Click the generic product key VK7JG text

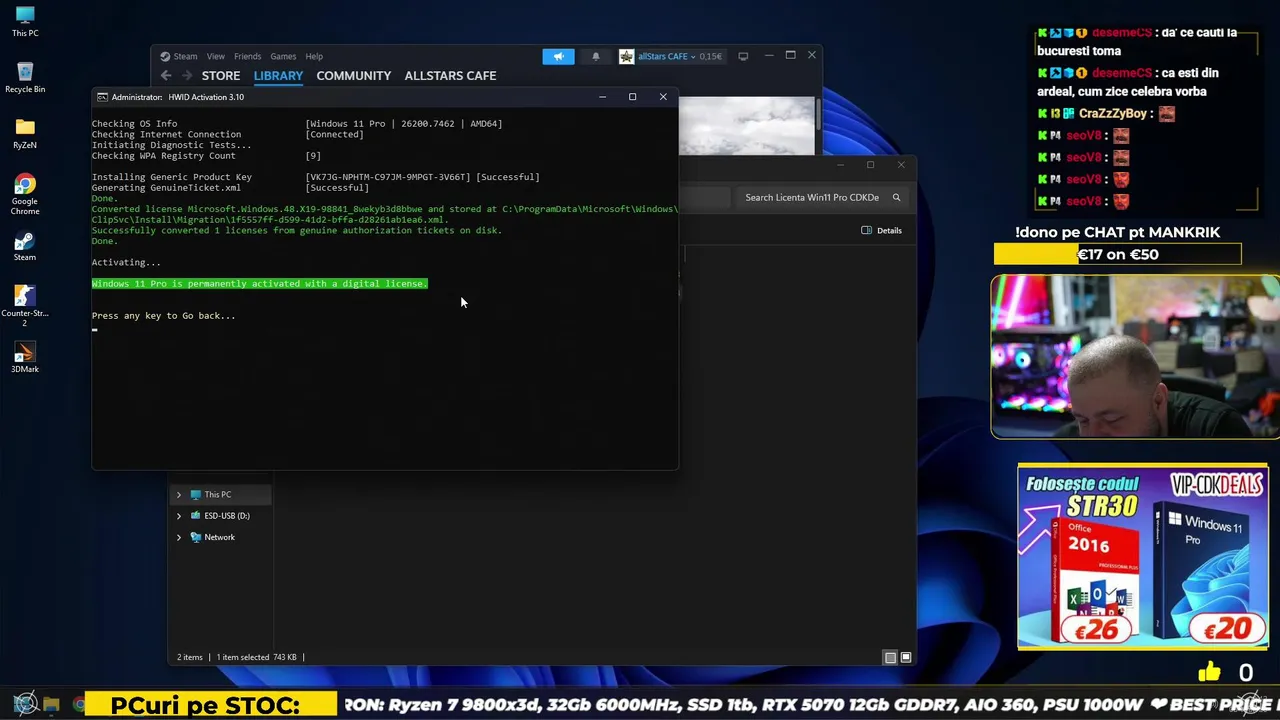click(x=388, y=177)
